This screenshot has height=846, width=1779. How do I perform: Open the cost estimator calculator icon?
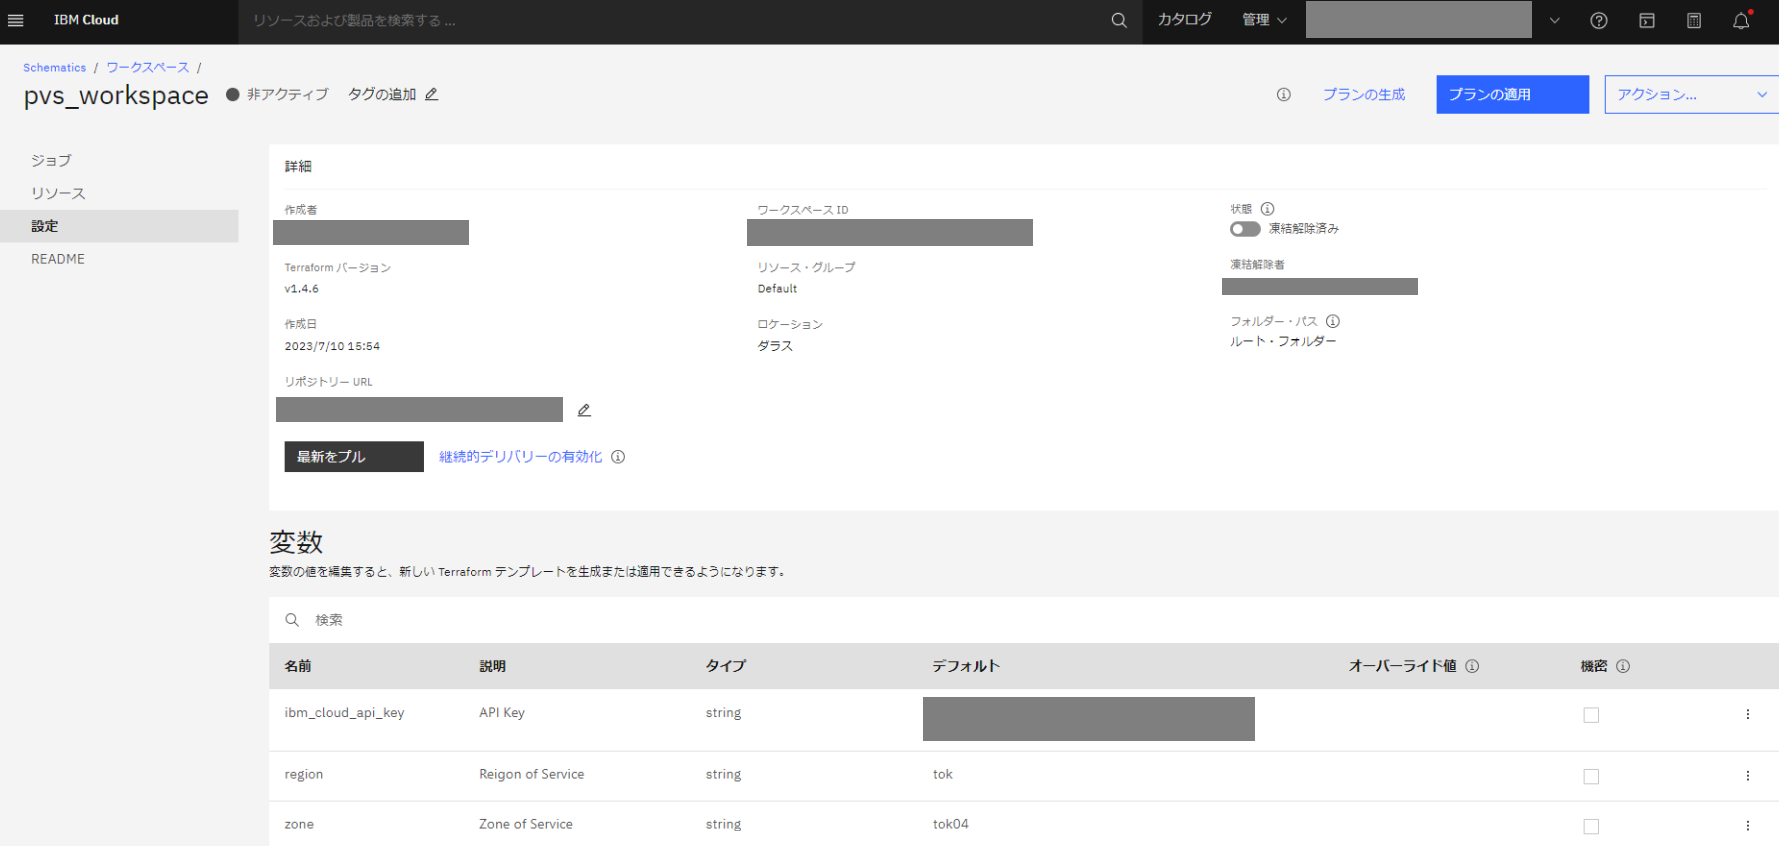point(1693,20)
